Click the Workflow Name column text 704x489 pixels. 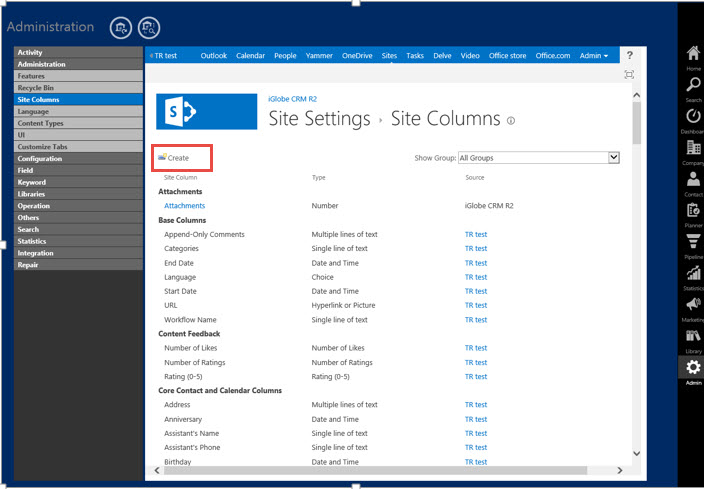(190, 320)
